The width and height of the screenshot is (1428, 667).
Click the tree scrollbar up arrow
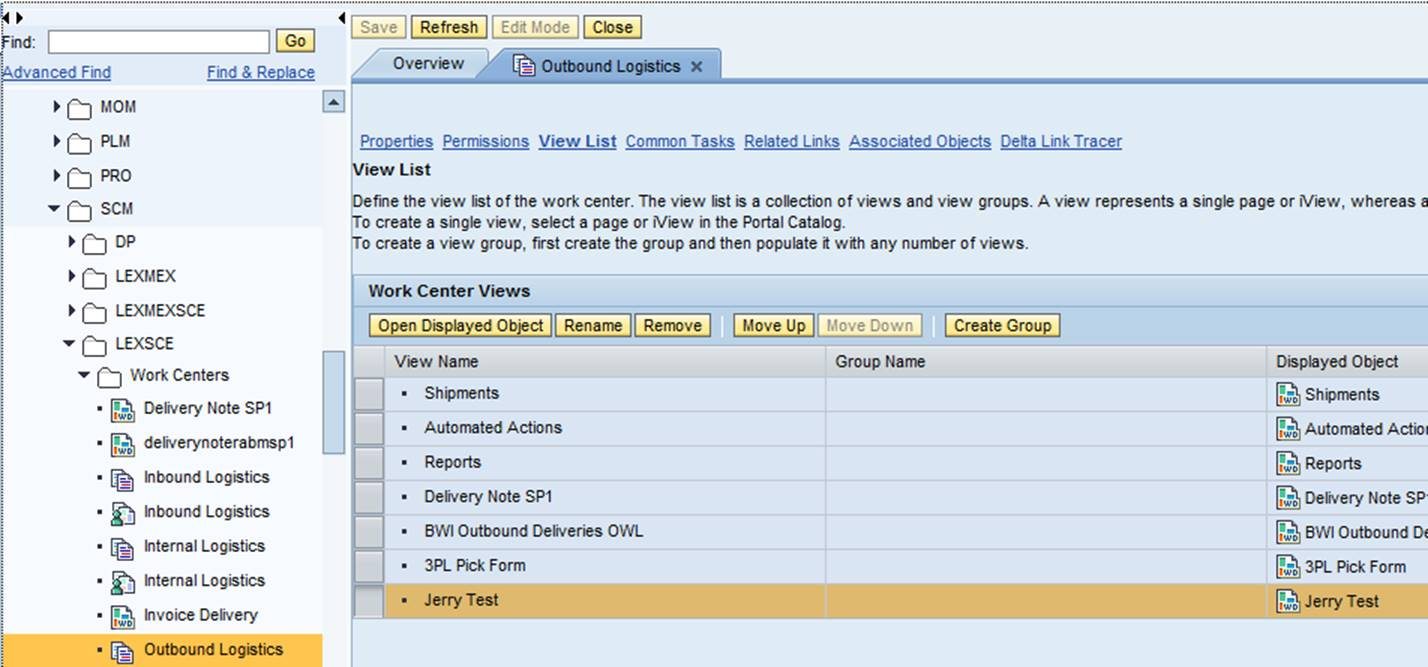[x=334, y=102]
